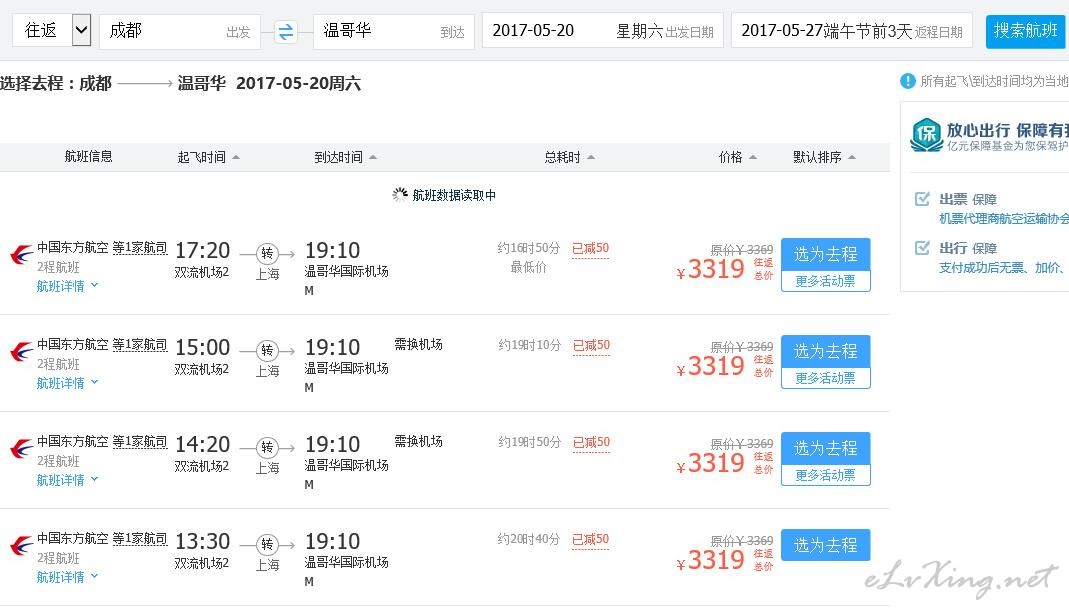Click the 保 guarantee shield icon
1069x612 pixels.
click(926, 135)
